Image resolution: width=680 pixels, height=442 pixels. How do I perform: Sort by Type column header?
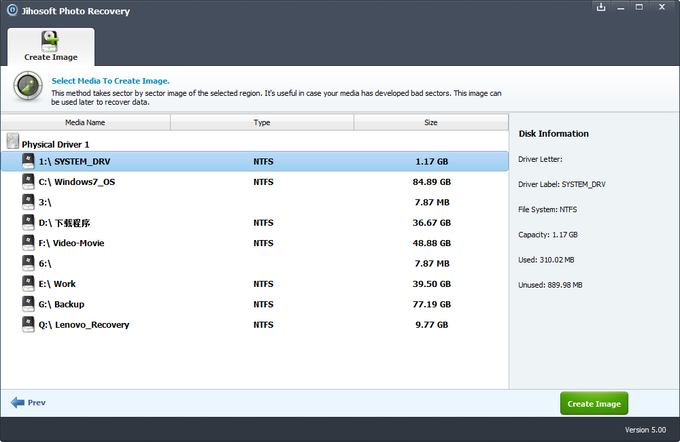click(262, 122)
